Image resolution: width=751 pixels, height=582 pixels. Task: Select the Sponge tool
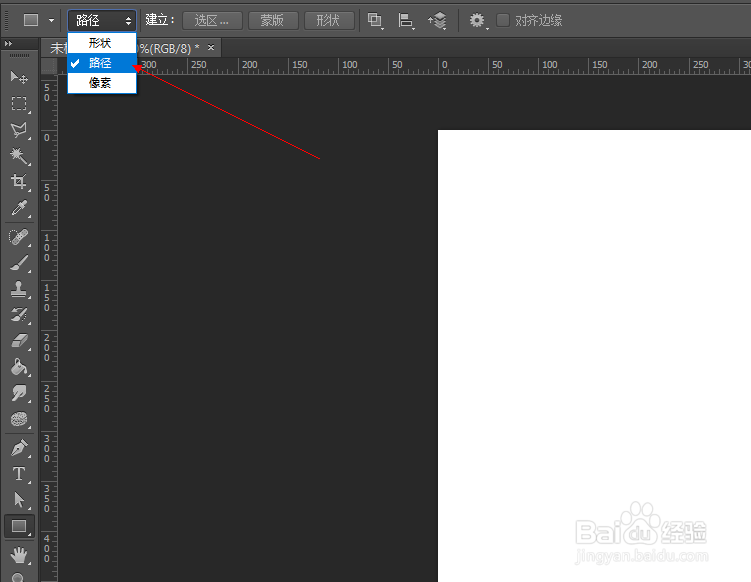click(19, 419)
